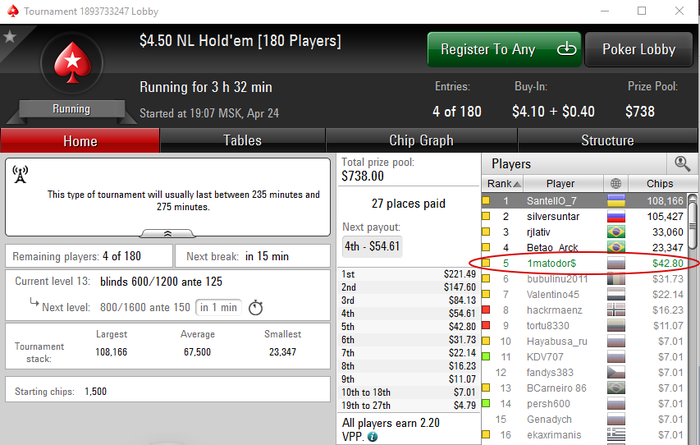Click green marker beside KDV707
This screenshot has height=445, width=700.
[486, 357]
